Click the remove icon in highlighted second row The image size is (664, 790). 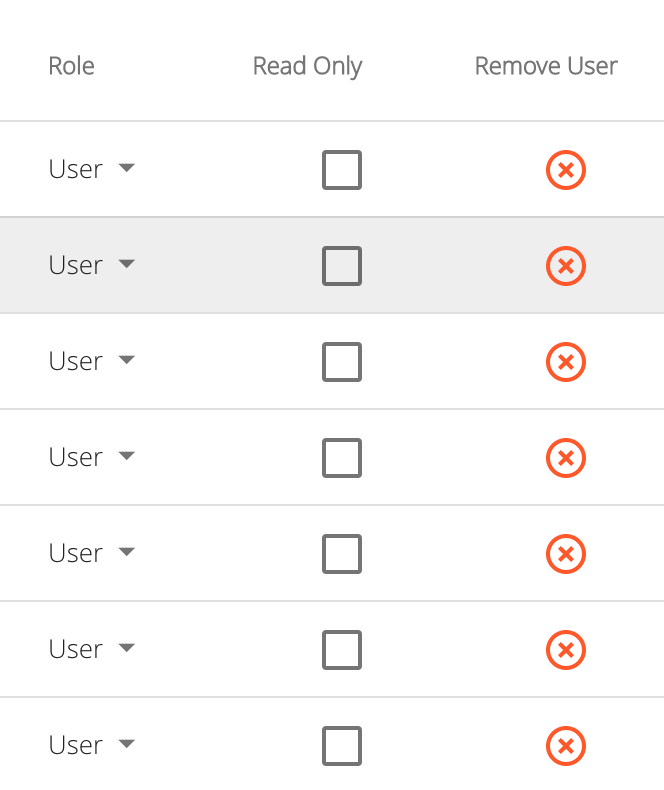click(x=566, y=266)
